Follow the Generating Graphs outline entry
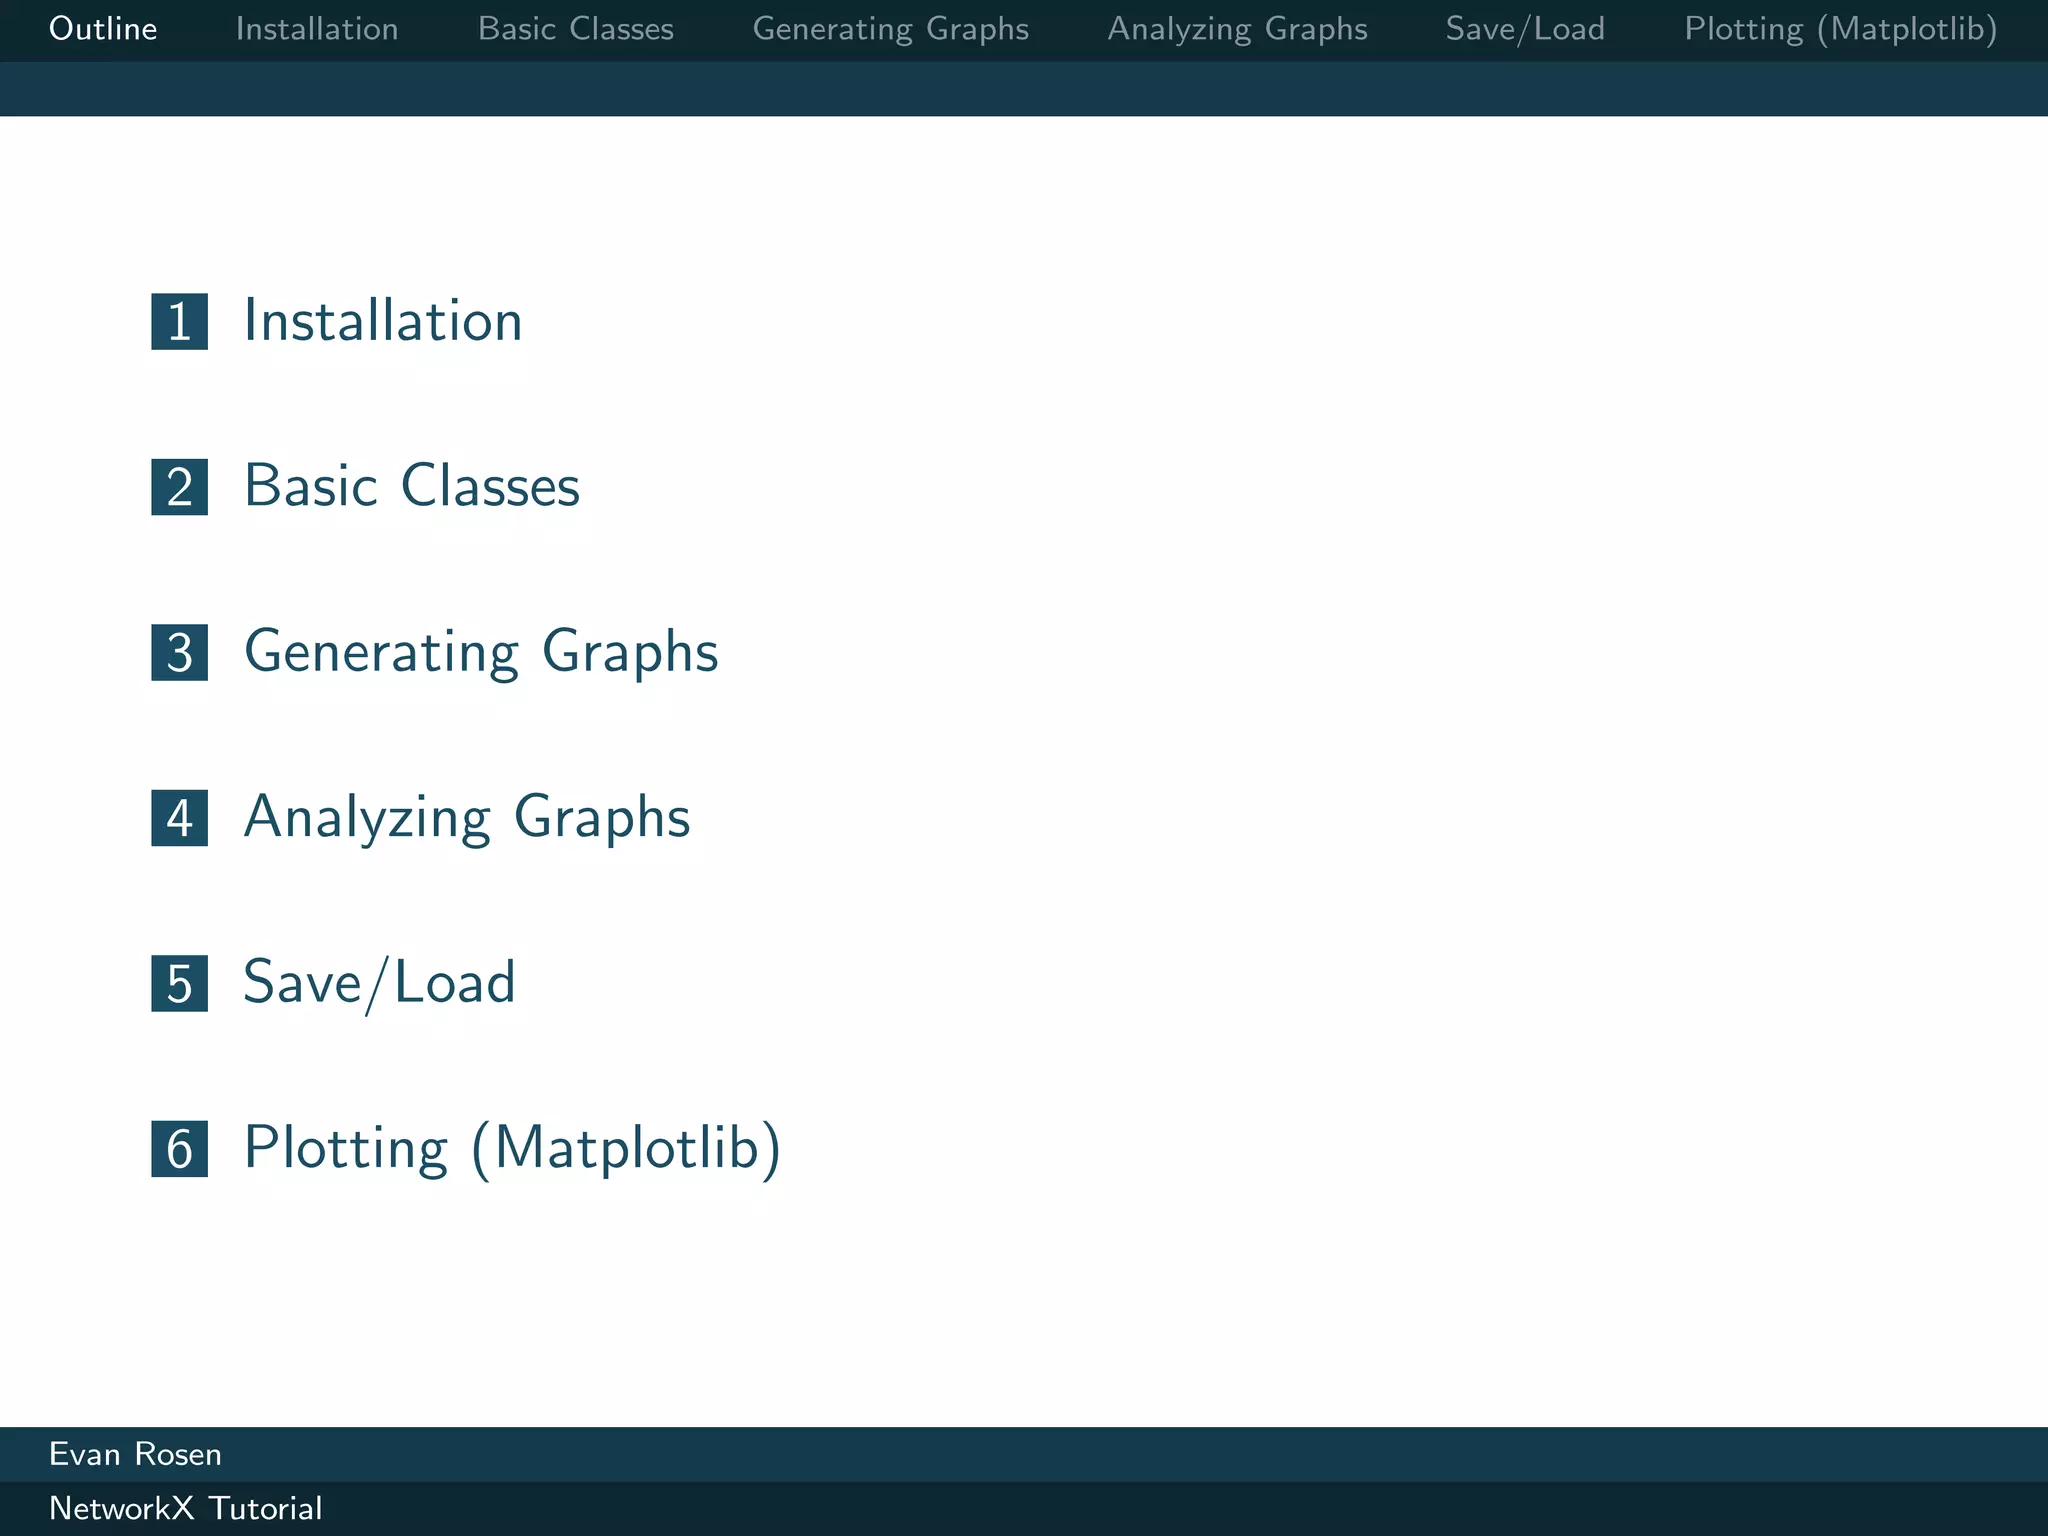The width and height of the screenshot is (2048, 1536). coord(481,654)
